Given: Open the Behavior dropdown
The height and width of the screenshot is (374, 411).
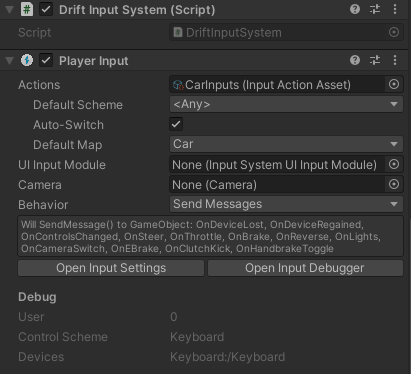Looking at the screenshot, I should click(x=286, y=204).
